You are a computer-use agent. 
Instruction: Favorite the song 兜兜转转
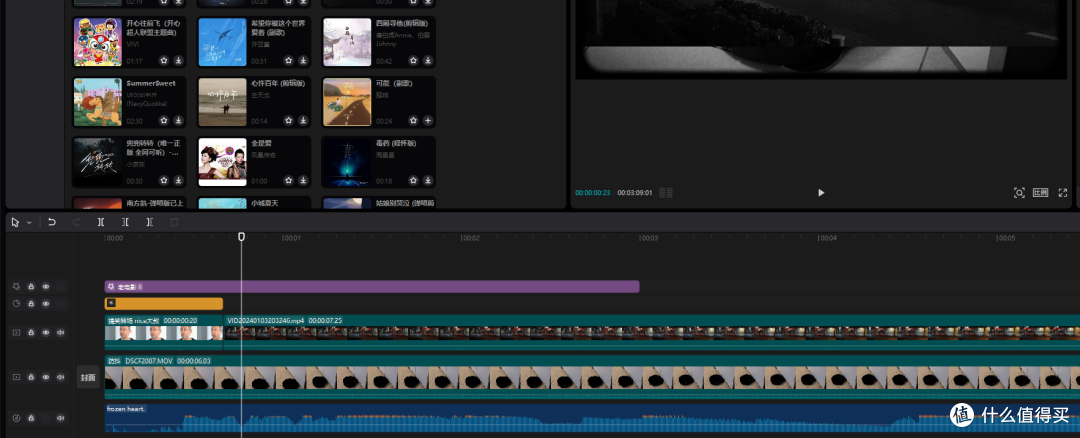click(x=164, y=180)
